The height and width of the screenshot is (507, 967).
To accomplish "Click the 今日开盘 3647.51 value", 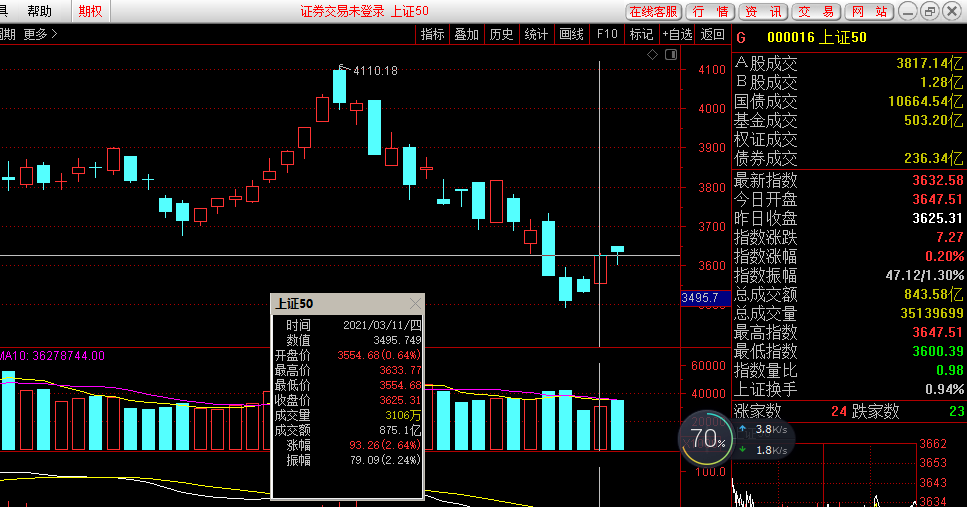I will [x=937, y=199].
